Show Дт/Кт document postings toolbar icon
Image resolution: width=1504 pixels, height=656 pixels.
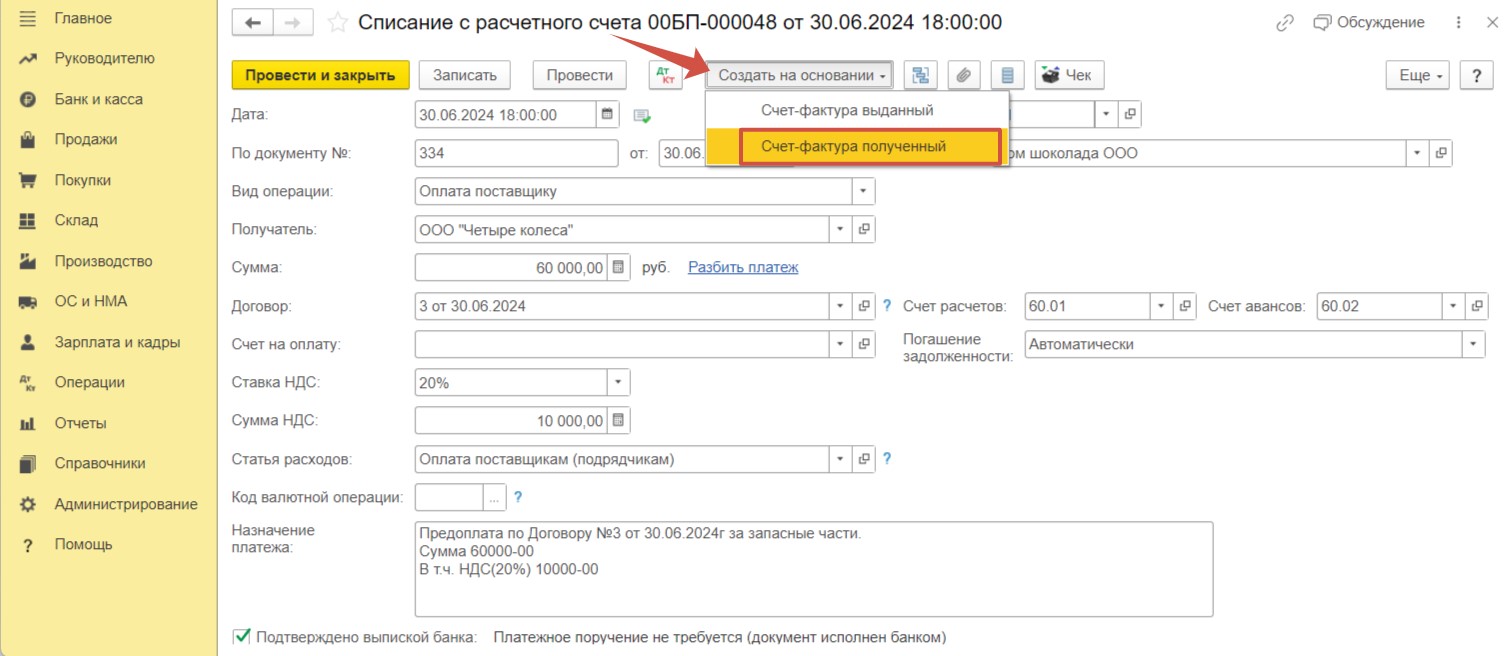[x=665, y=75]
